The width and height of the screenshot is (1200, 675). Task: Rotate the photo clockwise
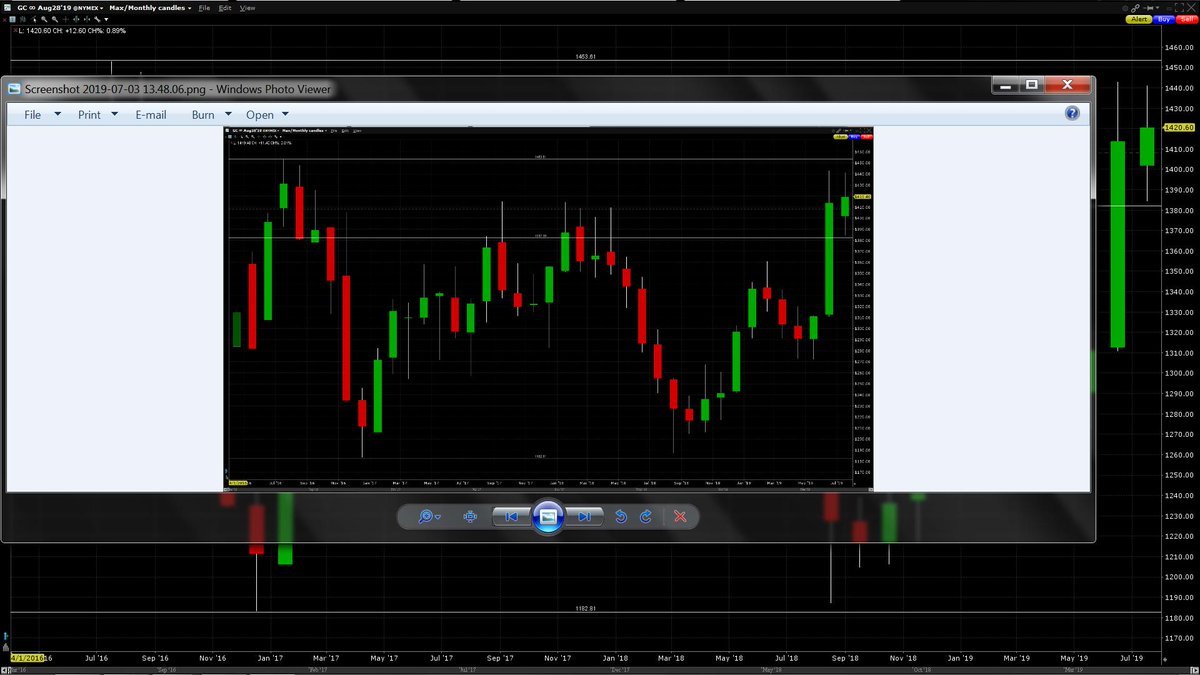[x=646, y=516]
